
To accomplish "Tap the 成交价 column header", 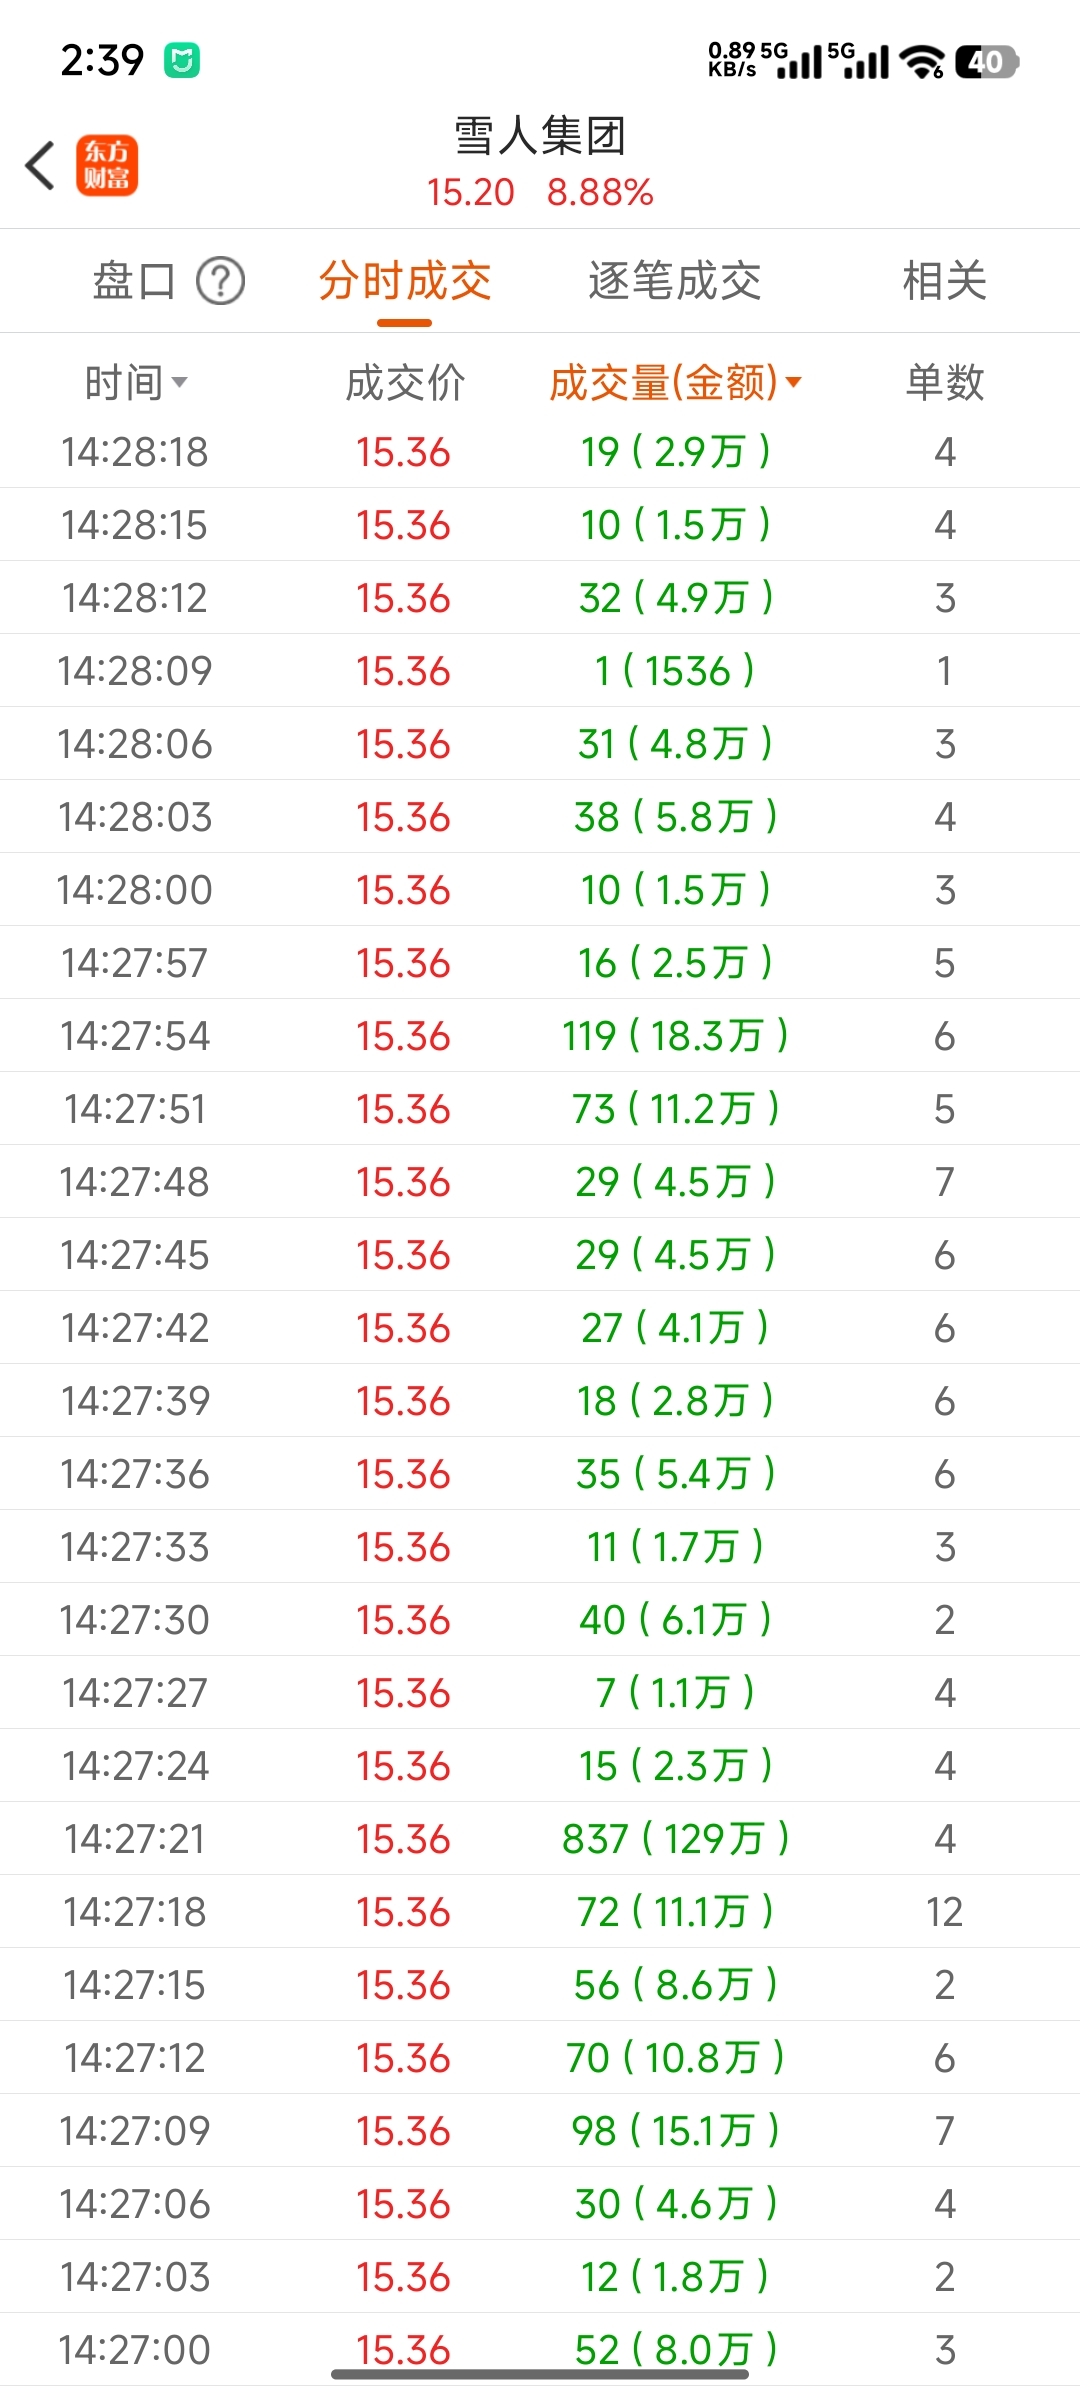I will click(405, 383).
